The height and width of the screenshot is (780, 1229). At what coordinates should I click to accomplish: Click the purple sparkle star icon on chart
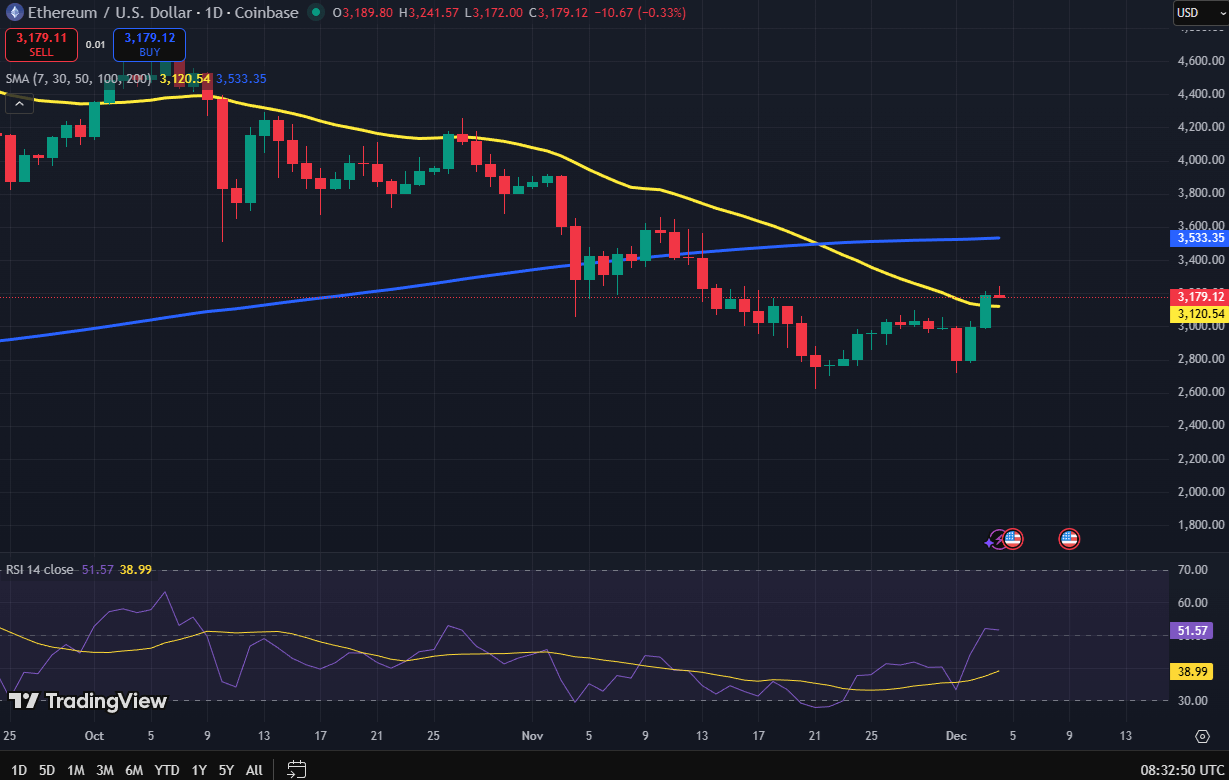989,542
